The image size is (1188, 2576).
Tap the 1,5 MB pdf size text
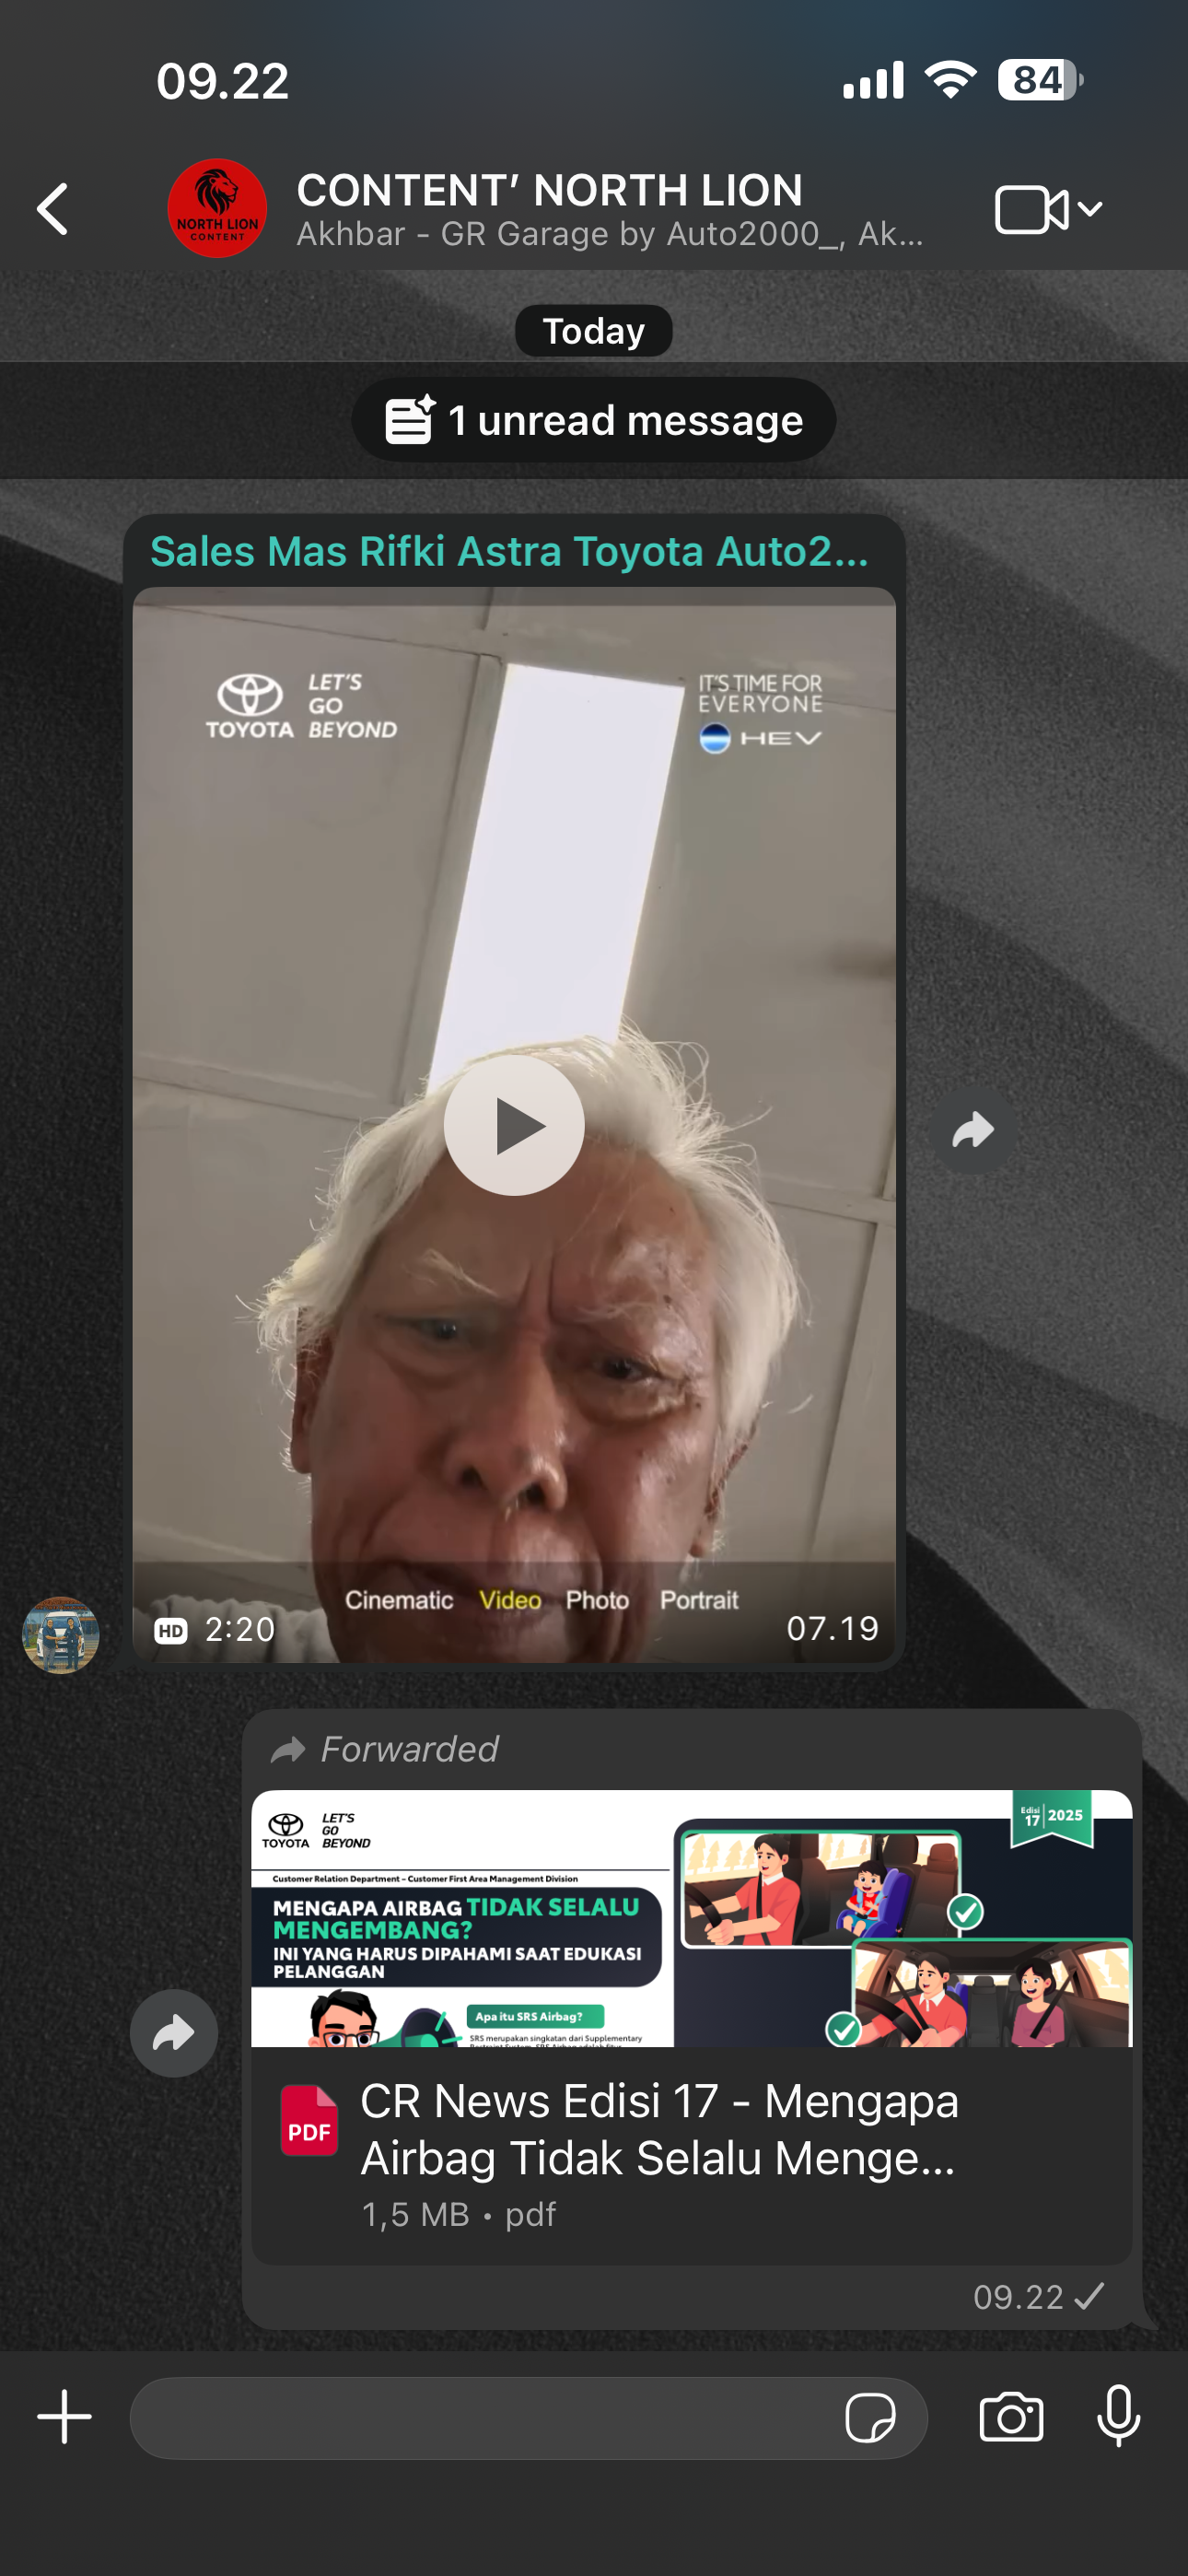(459, 2215)
